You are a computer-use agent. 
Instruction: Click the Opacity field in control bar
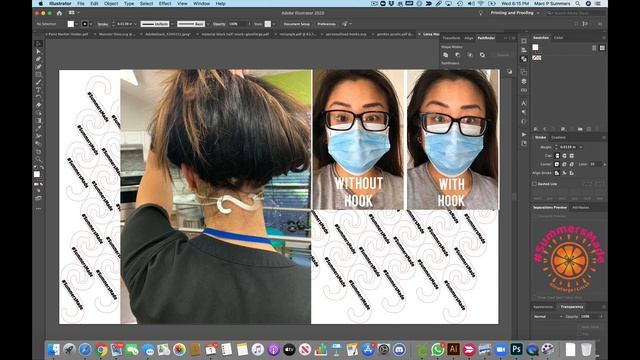[x=238, y=24]
